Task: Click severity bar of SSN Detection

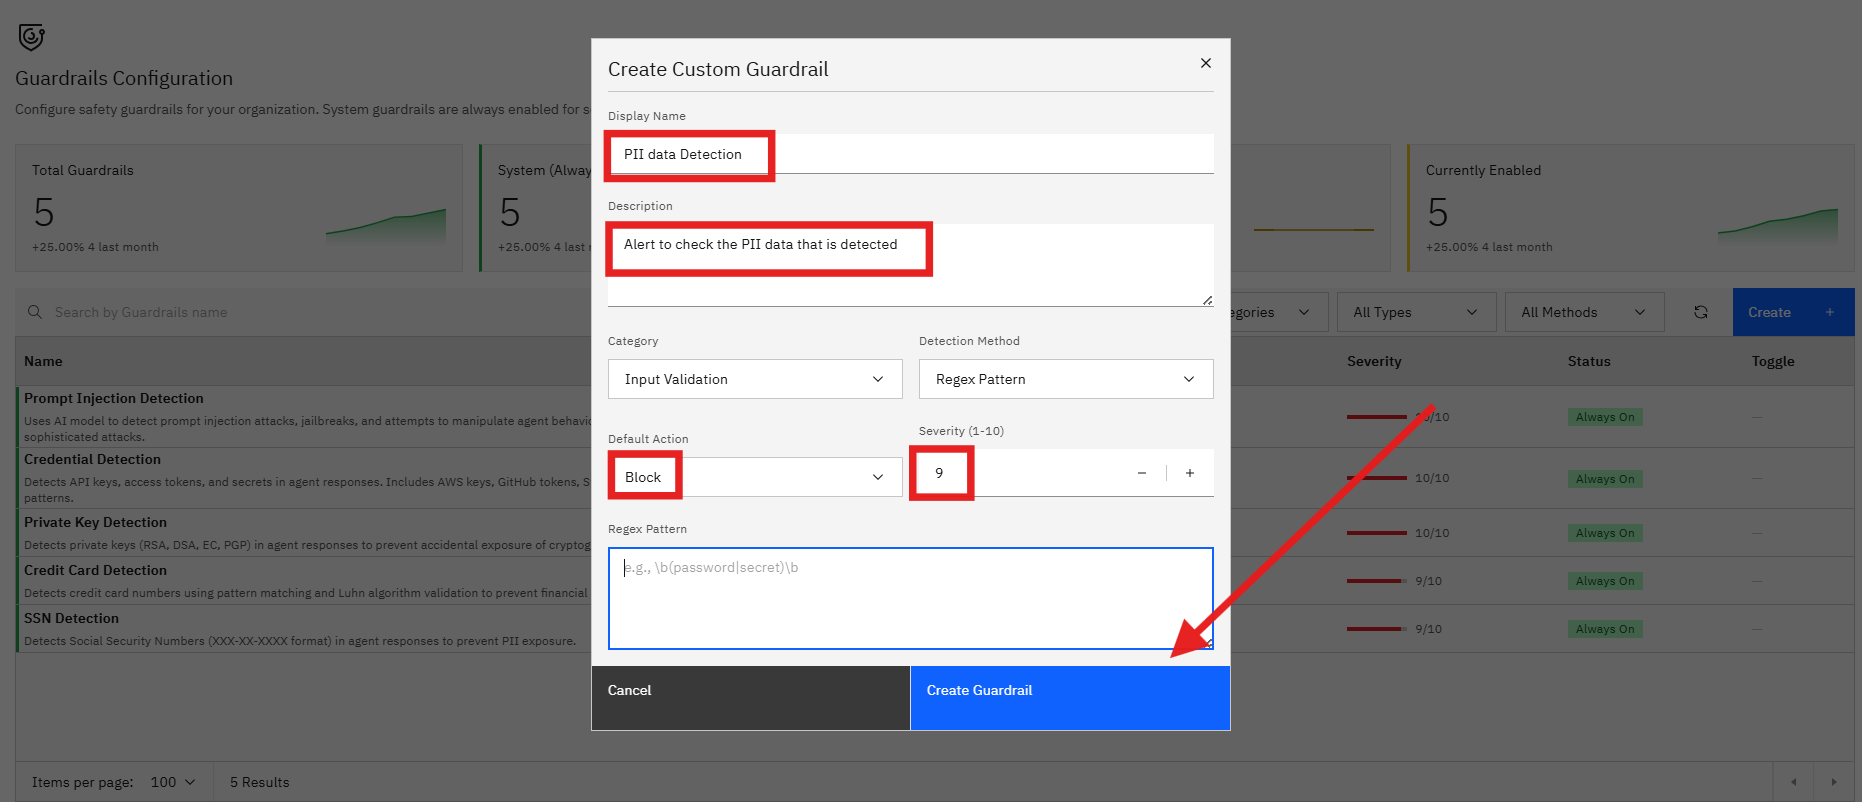Action: (1377, 629)
